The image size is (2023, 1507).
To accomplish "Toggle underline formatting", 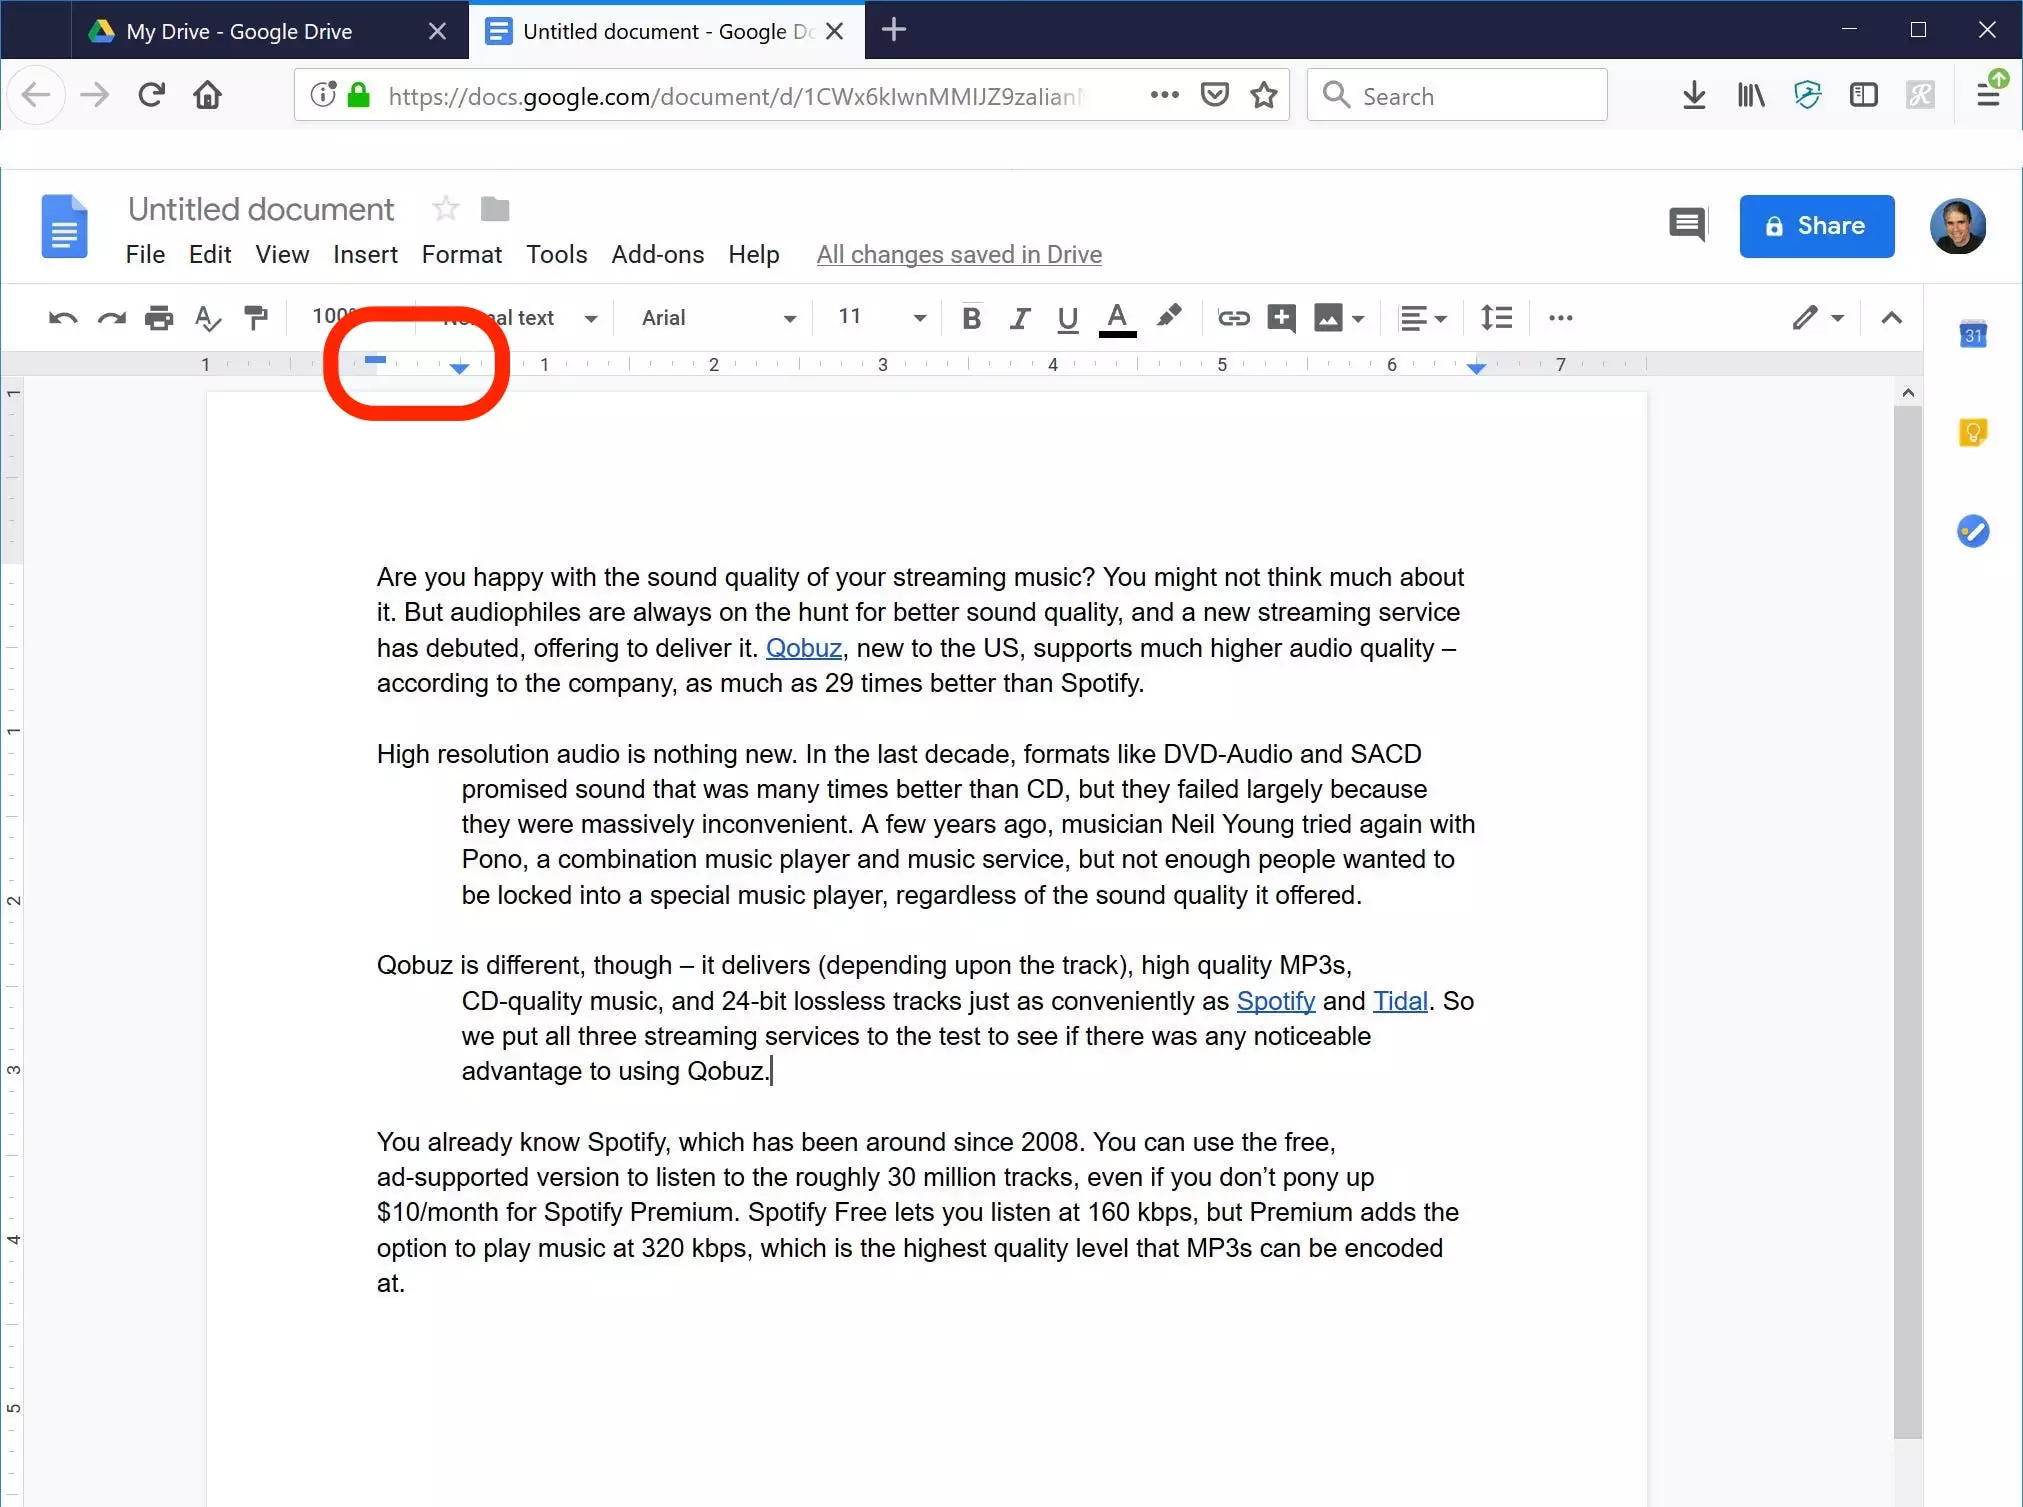I will 1067,318.
